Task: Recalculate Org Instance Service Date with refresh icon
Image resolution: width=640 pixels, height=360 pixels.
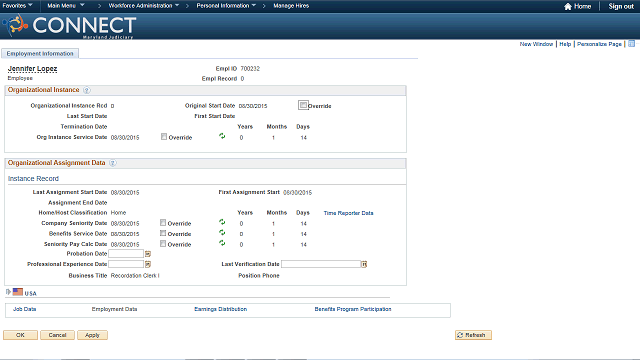Action: (222, 136)
